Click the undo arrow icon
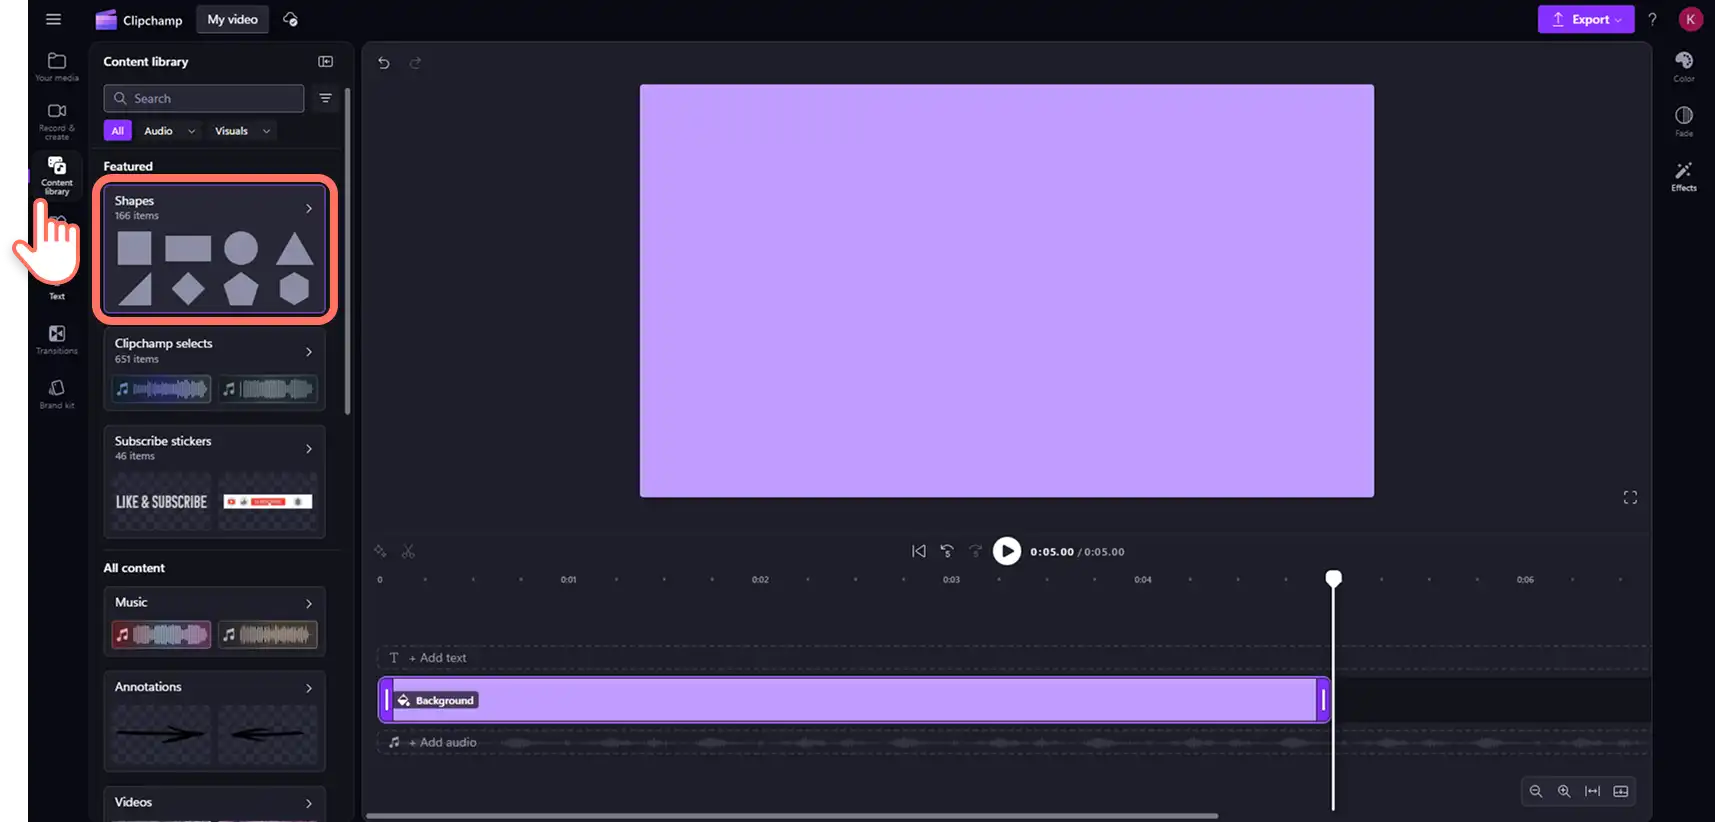The image size is (1715, 822). point(384,63)
